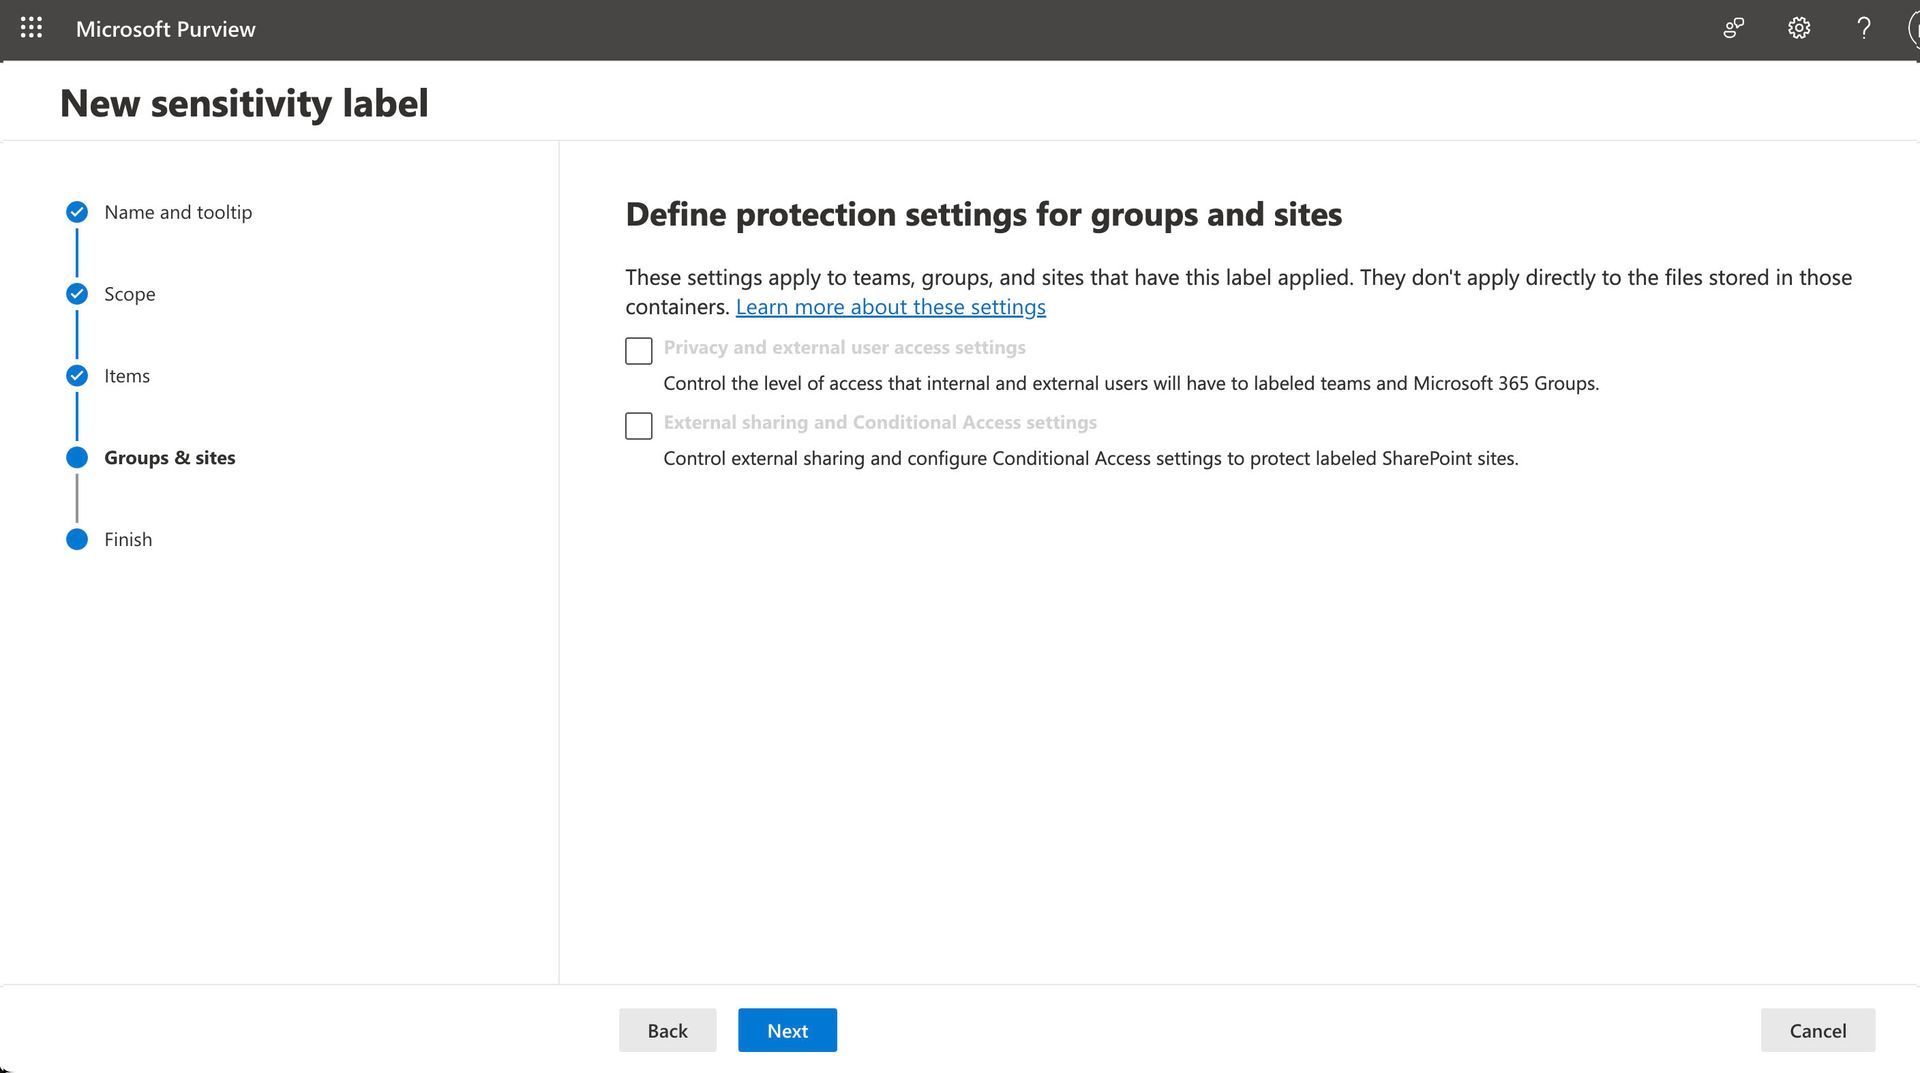
Task: Select the Groups & sites step
Action: tap(170, 458)
